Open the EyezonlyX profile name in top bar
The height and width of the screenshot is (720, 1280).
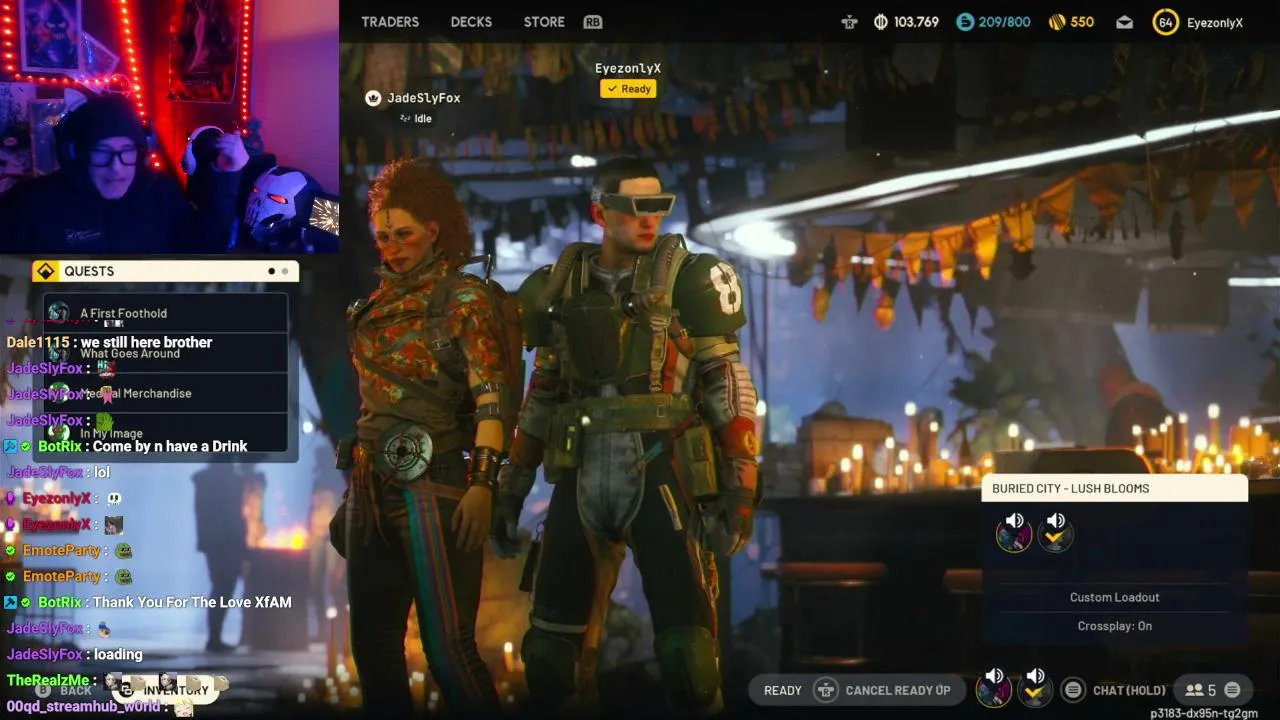pos(1215,22)
